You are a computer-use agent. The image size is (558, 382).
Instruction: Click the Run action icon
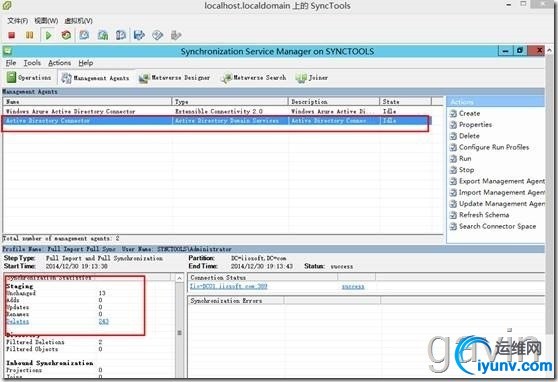point(453,159)
